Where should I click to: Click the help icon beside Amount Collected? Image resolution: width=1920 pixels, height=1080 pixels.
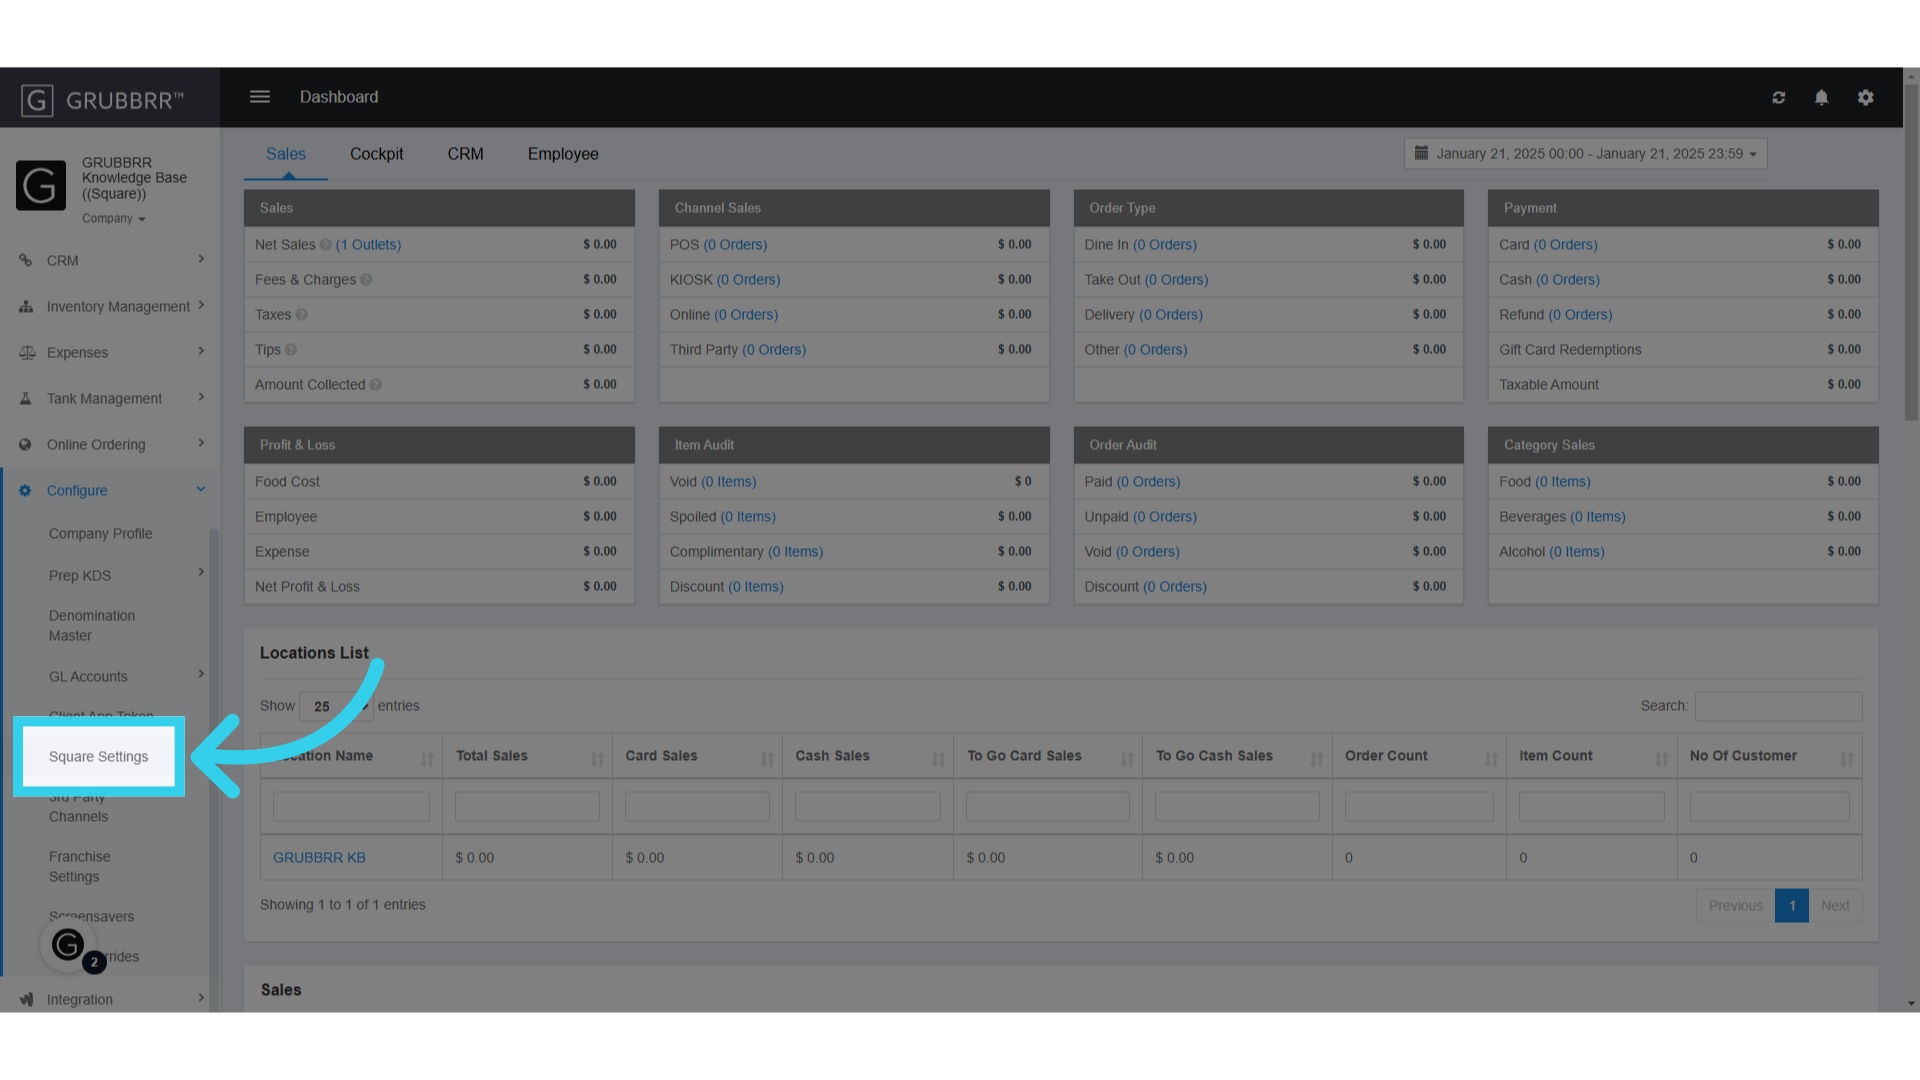(375, 385)
